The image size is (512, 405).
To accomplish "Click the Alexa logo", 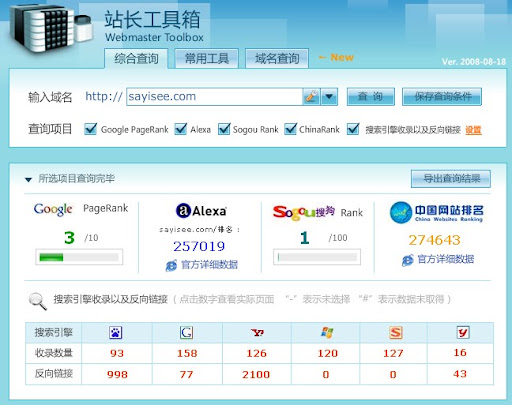I will tap(201, 211).
